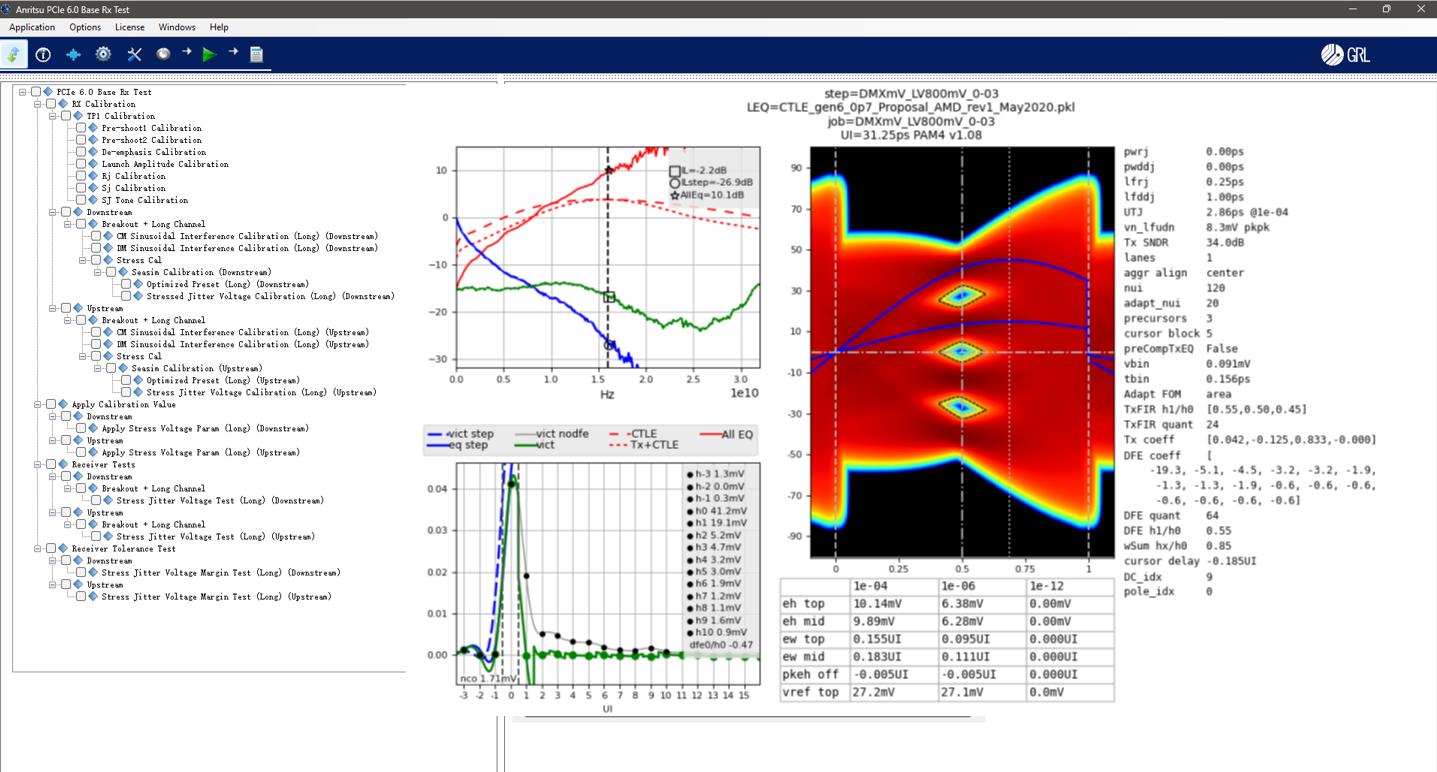Click the eye diagram heatmap plot
1437x772 pixels.
[961, 352]
